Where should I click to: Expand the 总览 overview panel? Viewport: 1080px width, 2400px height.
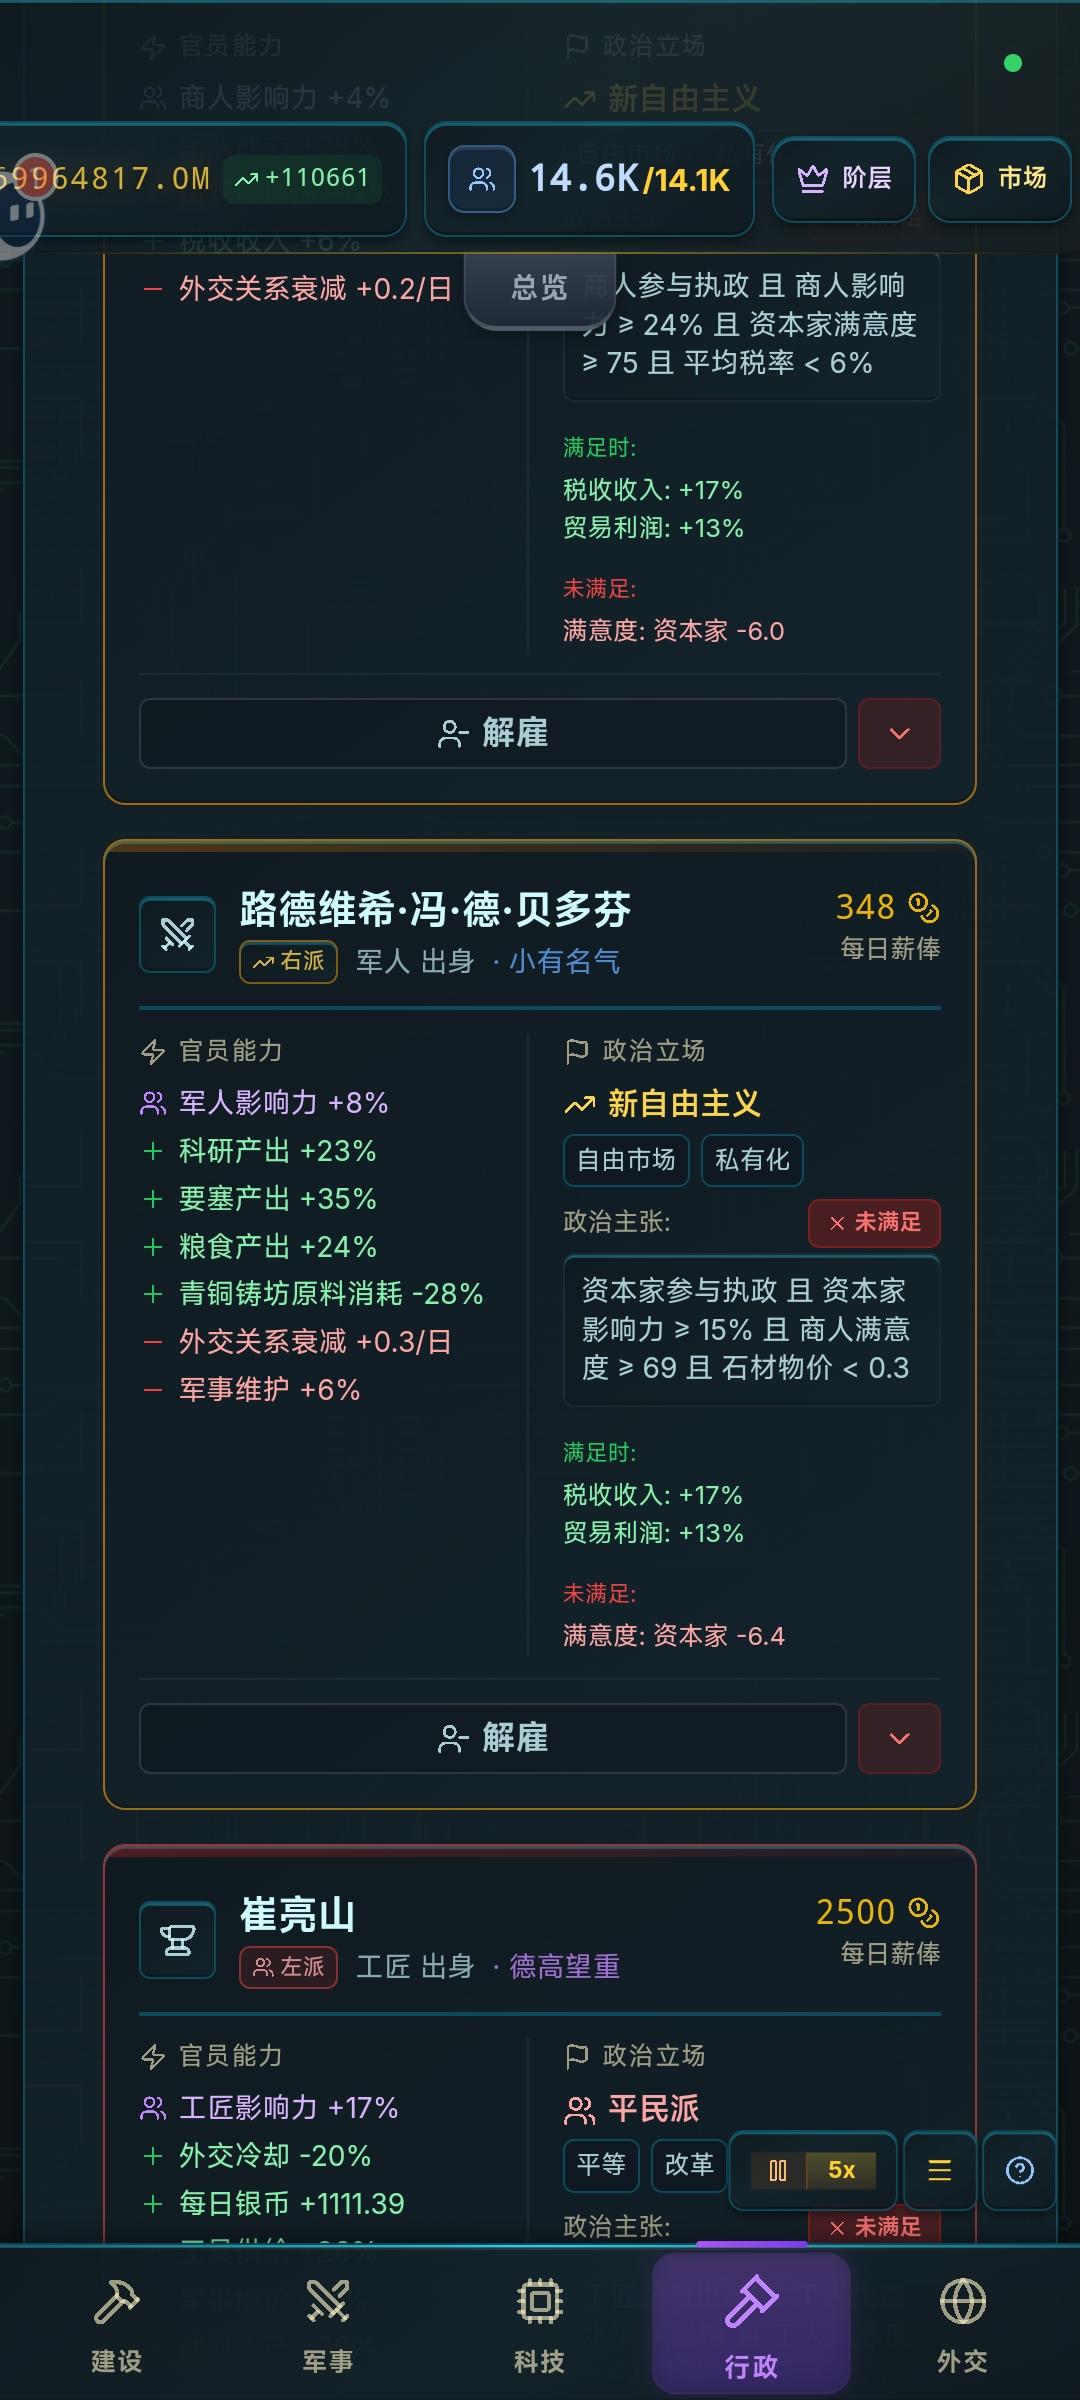point(539,289)
